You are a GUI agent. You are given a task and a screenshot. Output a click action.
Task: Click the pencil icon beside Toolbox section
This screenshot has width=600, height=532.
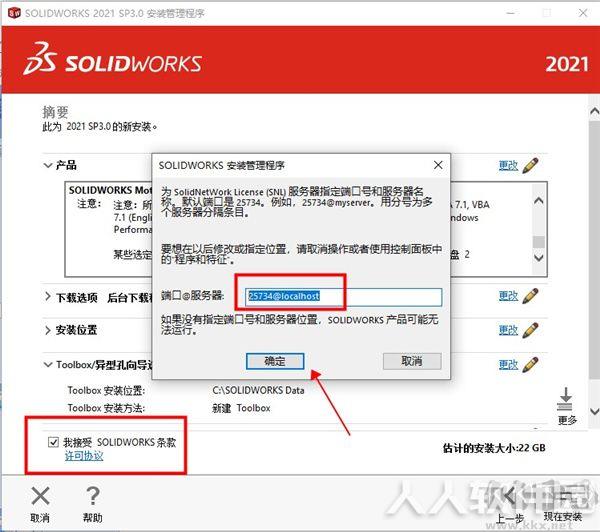point(530,364)
